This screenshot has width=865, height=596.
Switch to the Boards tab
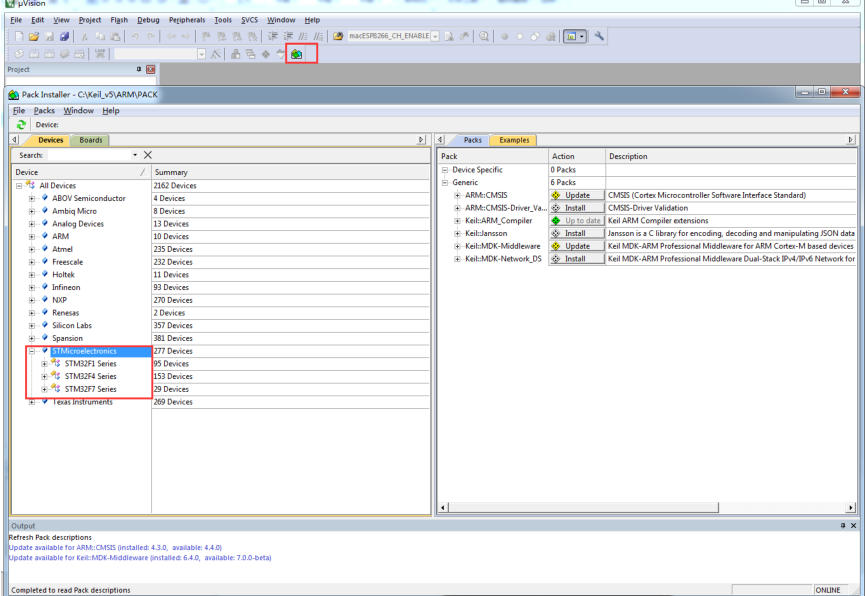[x=91, y=140]
